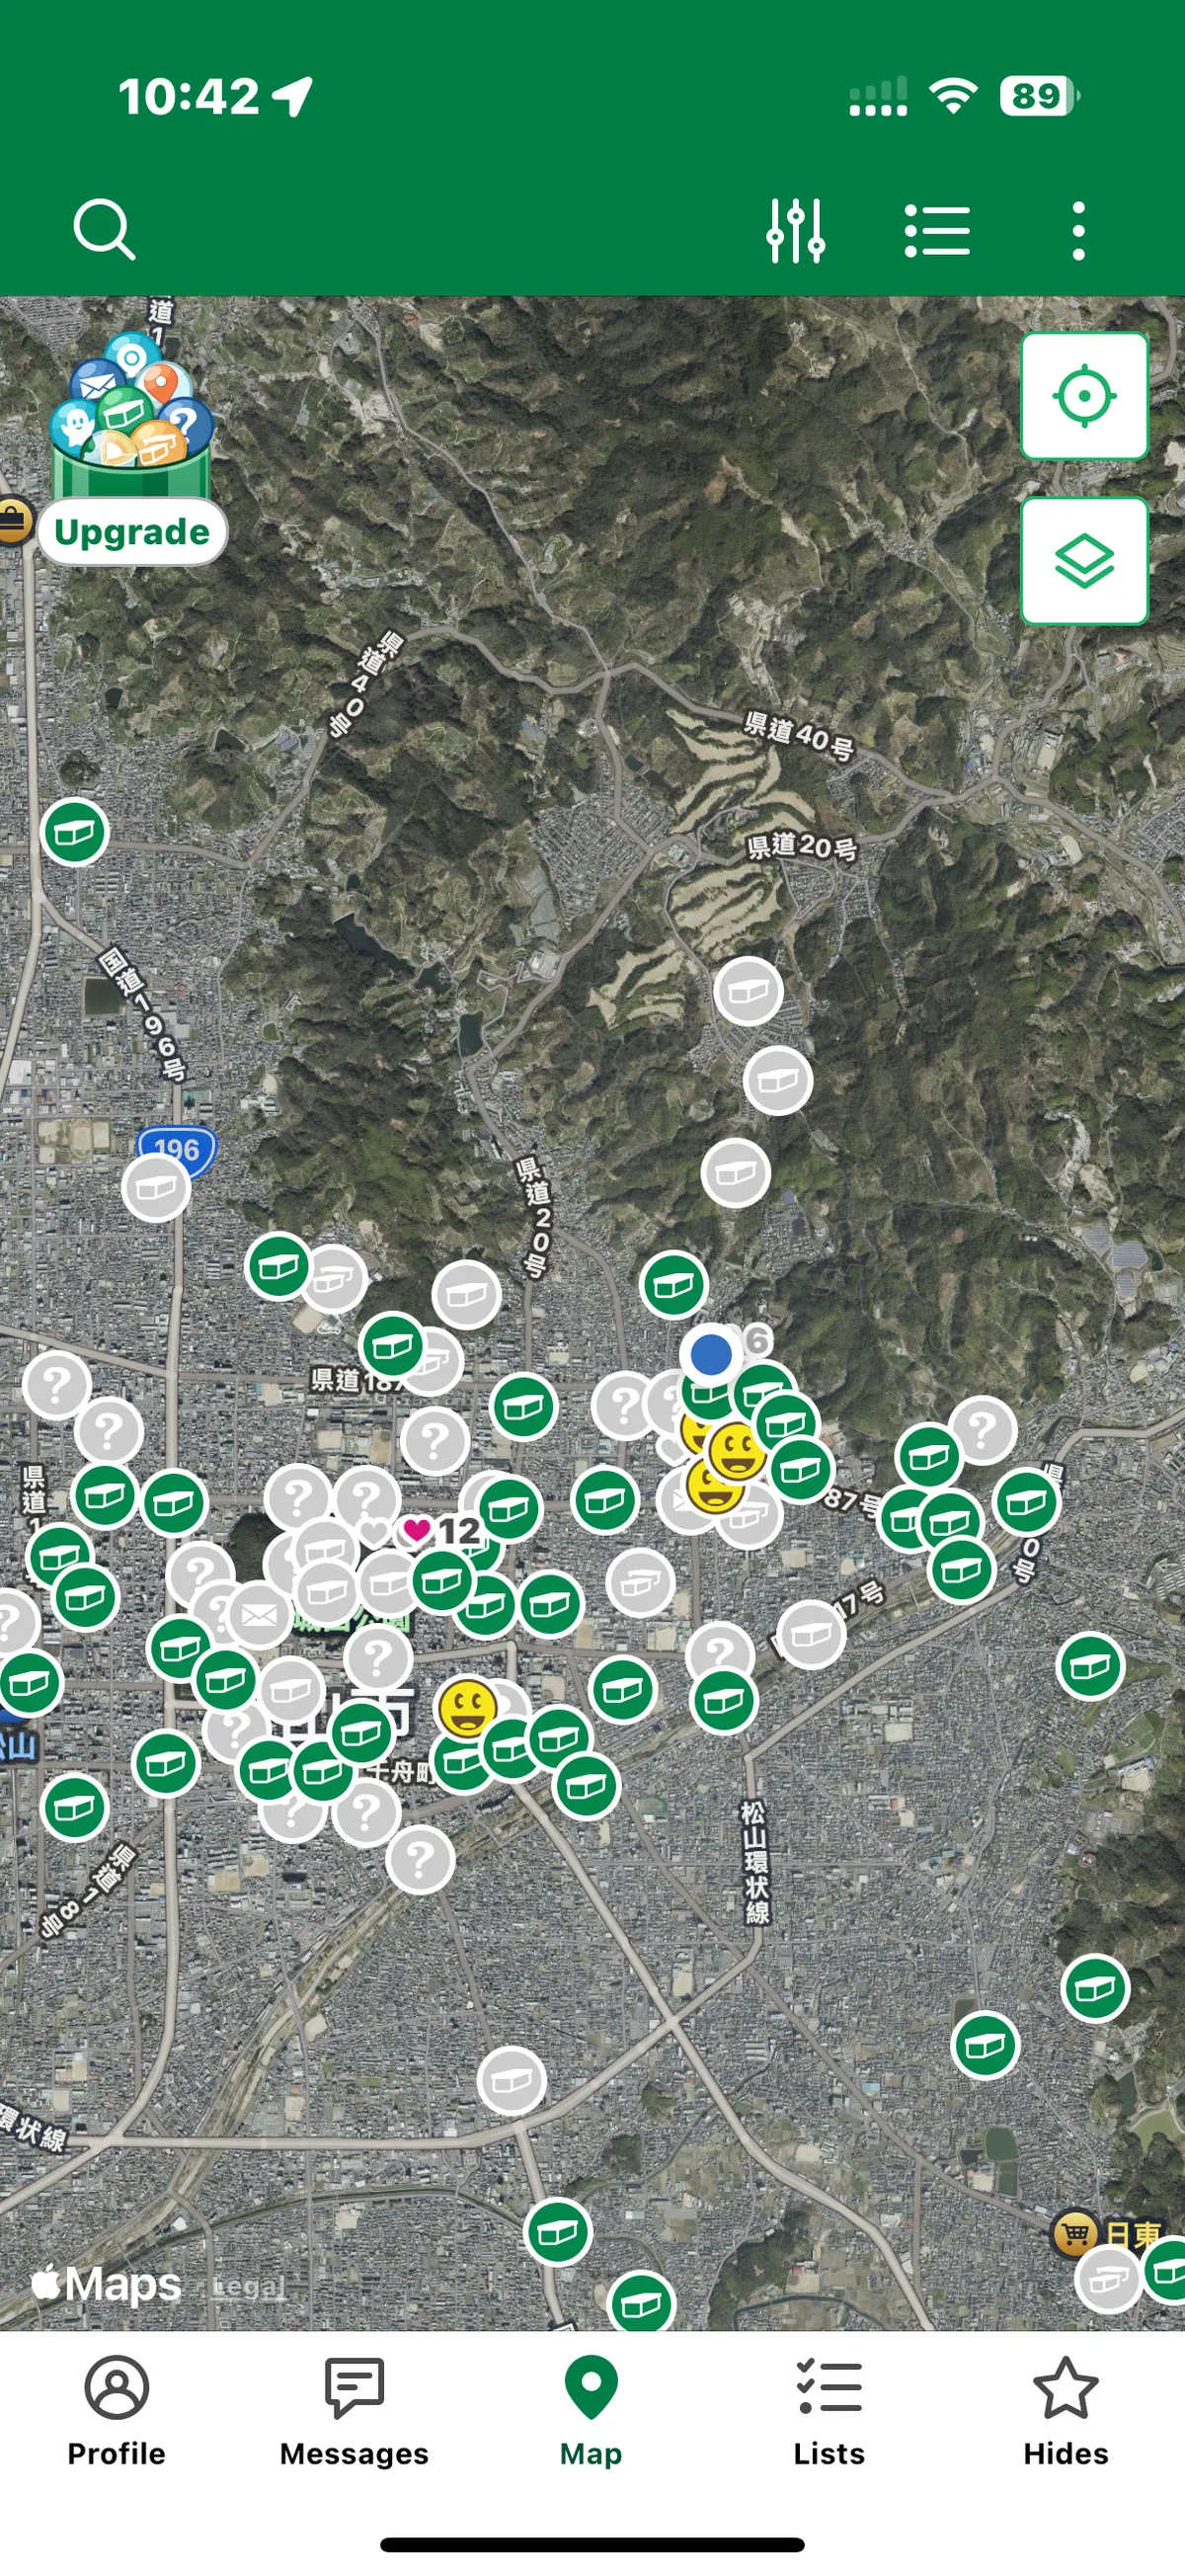
Task: Select the green cache at far upper left
Action: click(x=75, y=831)
